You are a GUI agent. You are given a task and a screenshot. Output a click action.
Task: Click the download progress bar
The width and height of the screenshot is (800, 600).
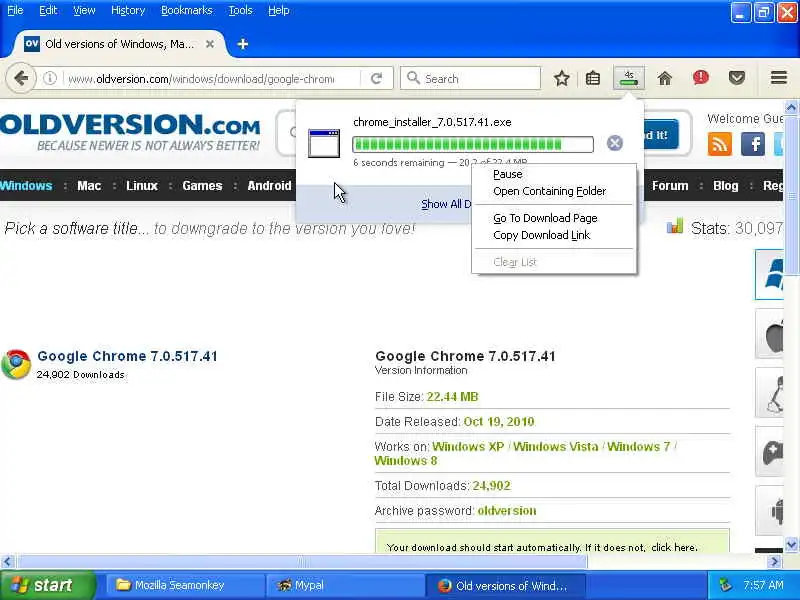click(x=472, y=144)
